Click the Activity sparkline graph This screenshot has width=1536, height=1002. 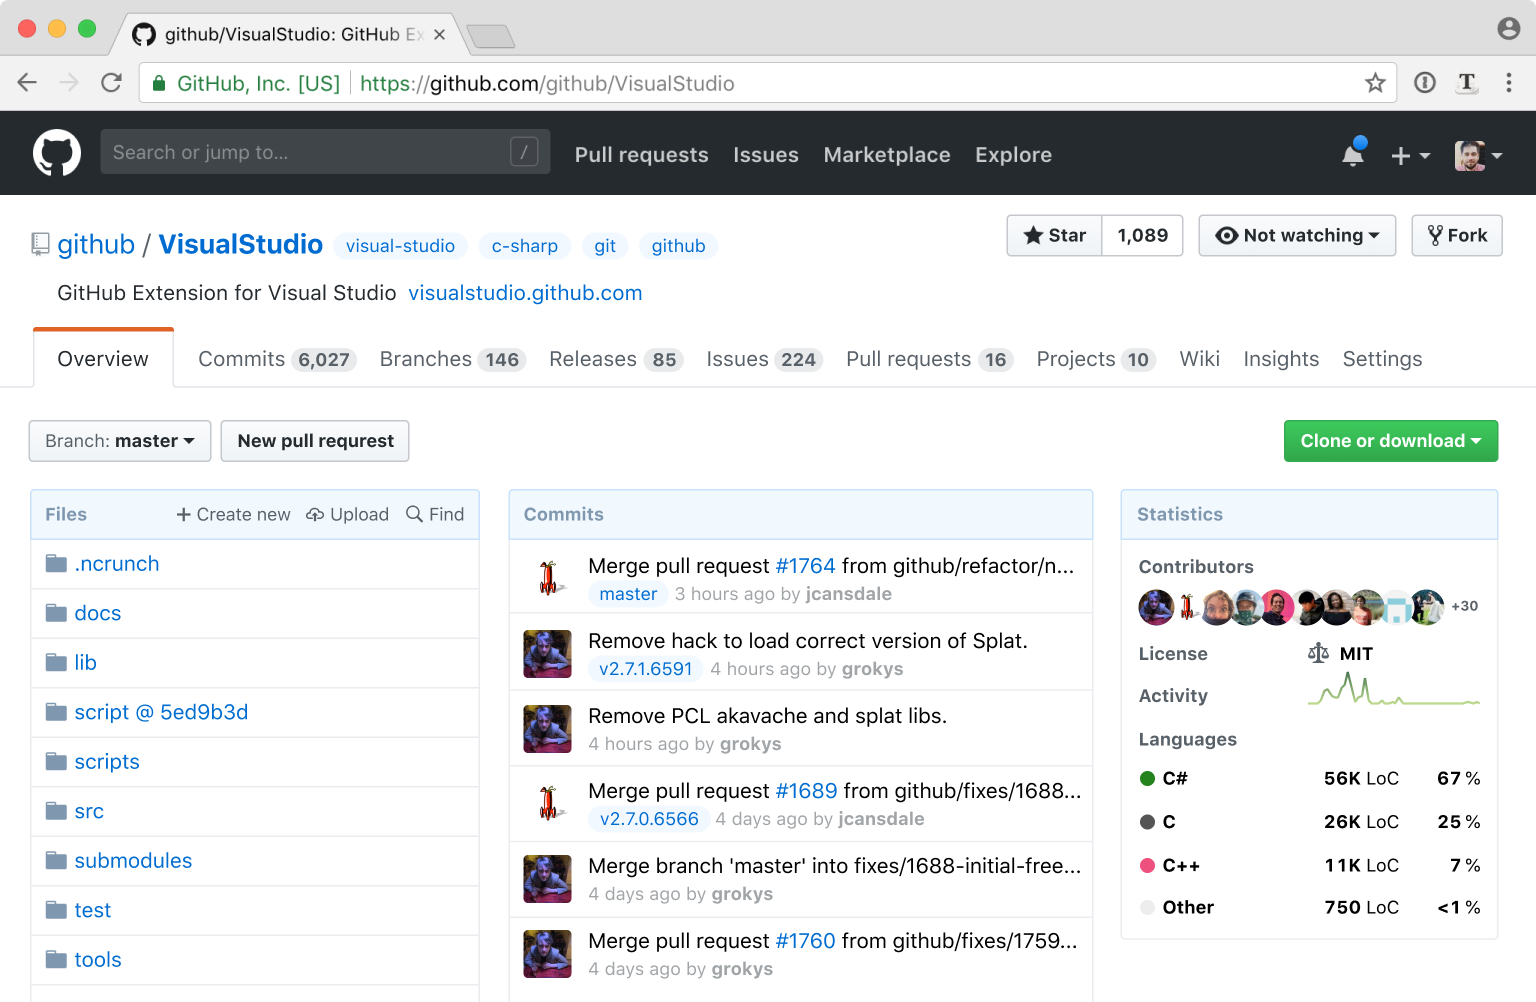tap(1393, 692)
